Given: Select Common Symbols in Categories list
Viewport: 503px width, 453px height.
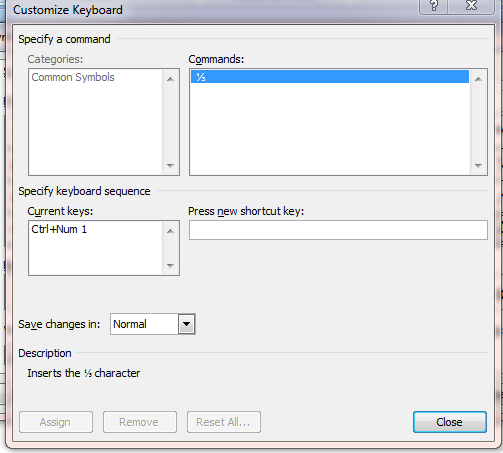Looking at the screenshot, I should 73,77.
